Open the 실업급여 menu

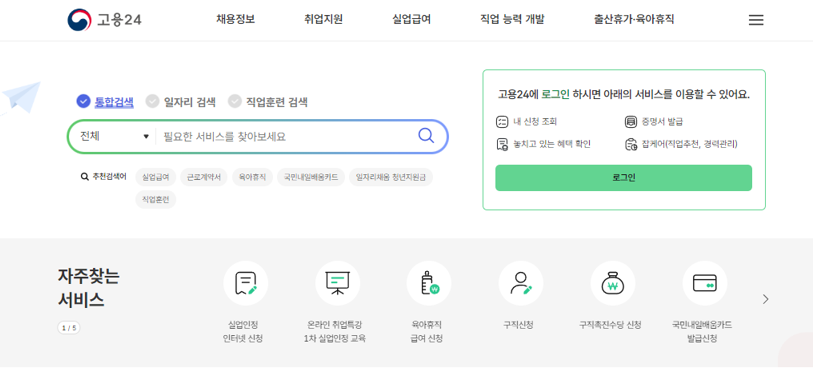[412, 20]
